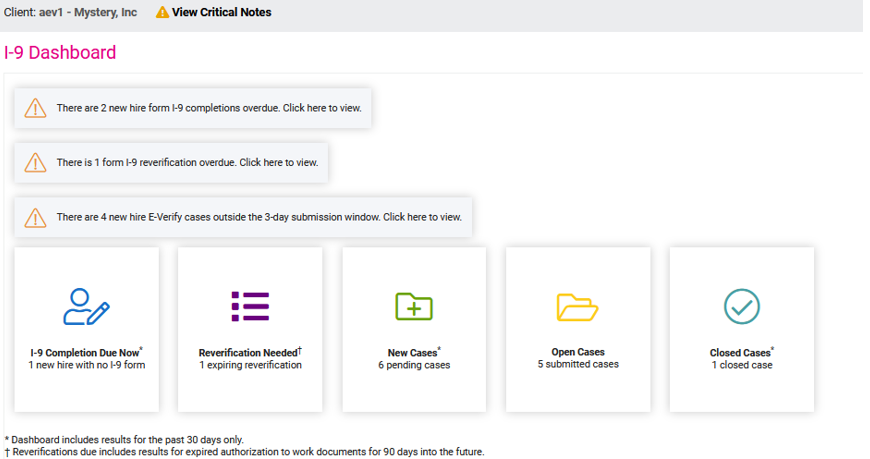
Task: Click '1 new hire with no I-9 form' text
Action: (87, 365)
